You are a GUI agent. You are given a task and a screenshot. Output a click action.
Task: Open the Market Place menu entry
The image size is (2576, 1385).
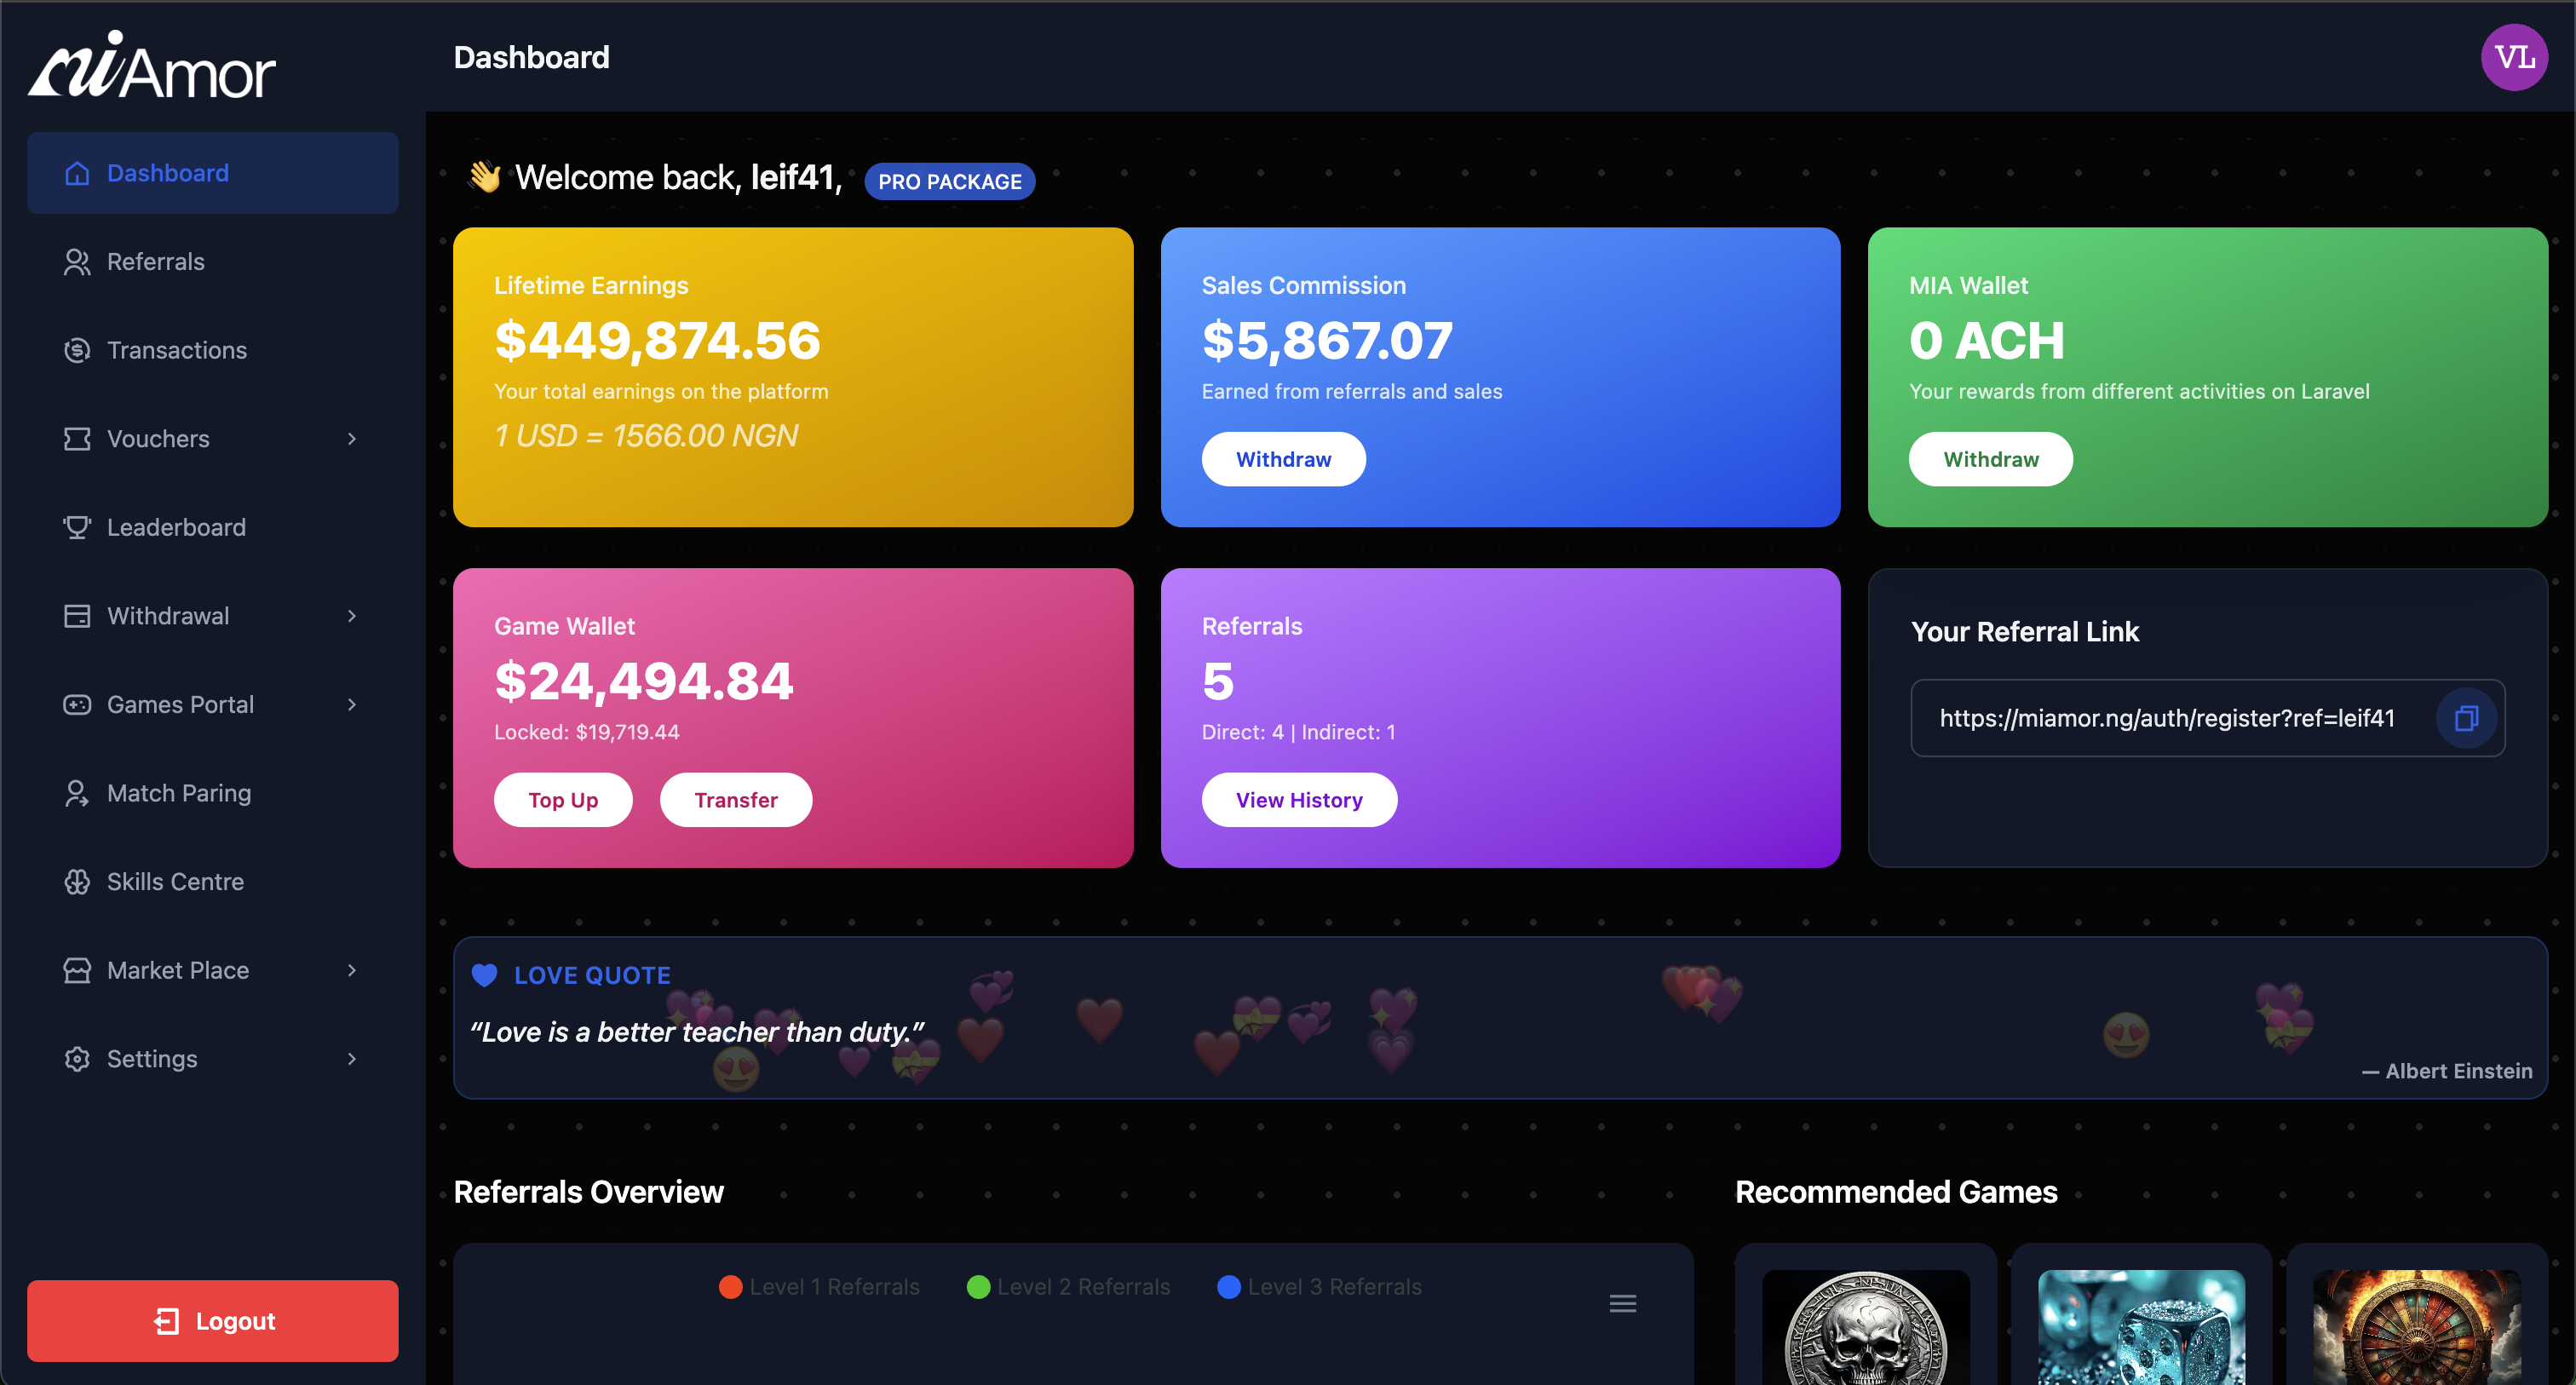[178, 970]
